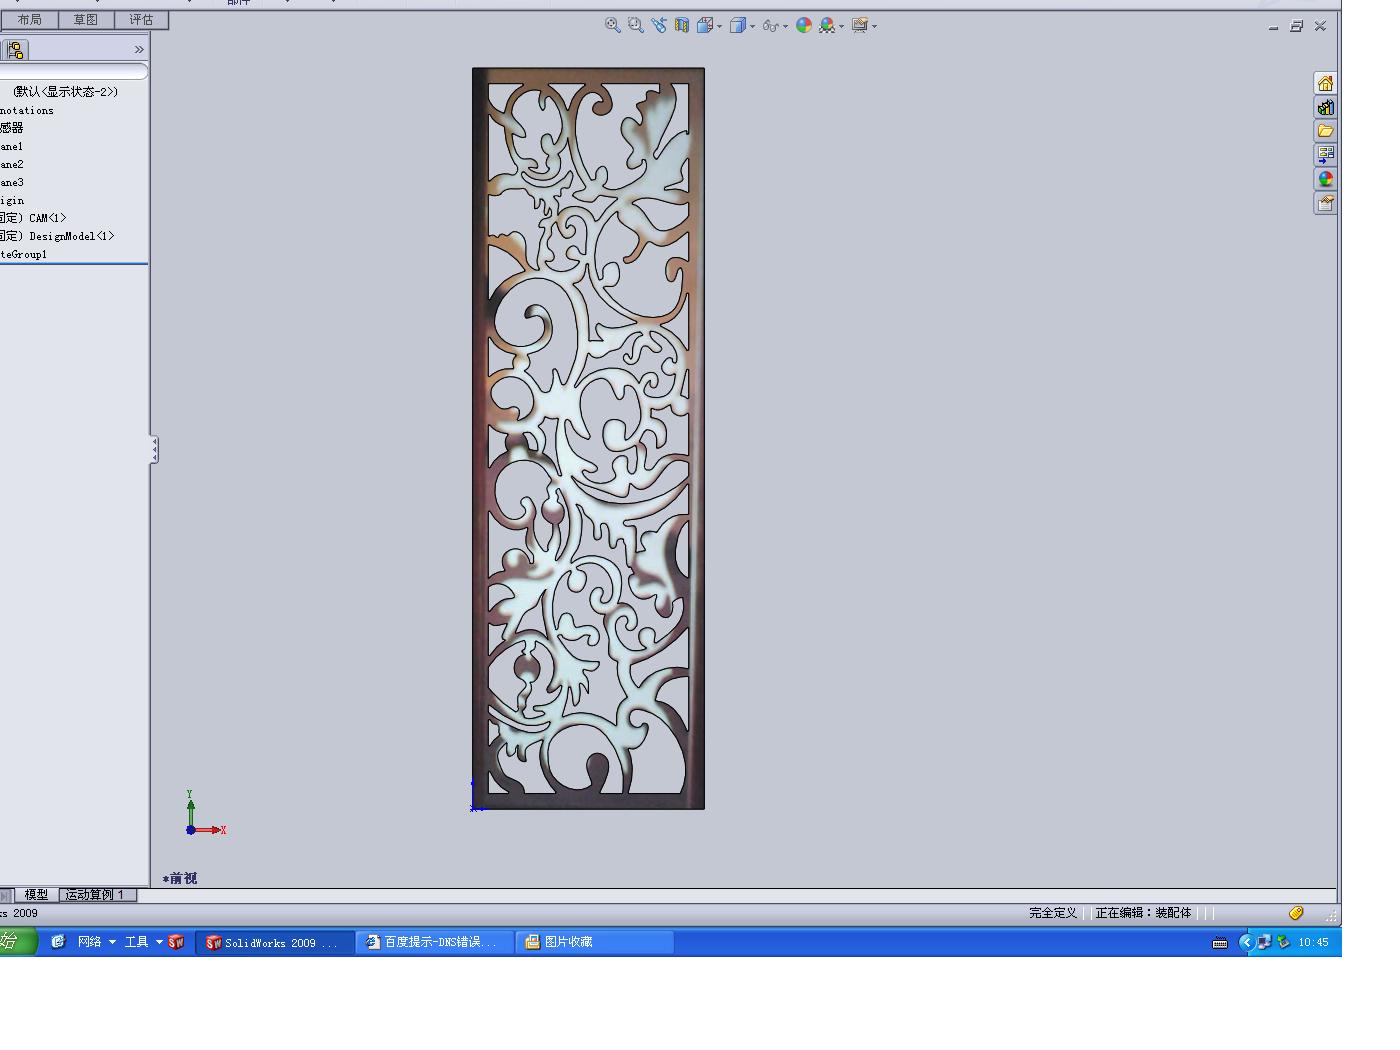Viewport: 1400px width, 1050px height.
Task: Open the 图片收藏 taskbar window
Action: (x=595, y=942)
